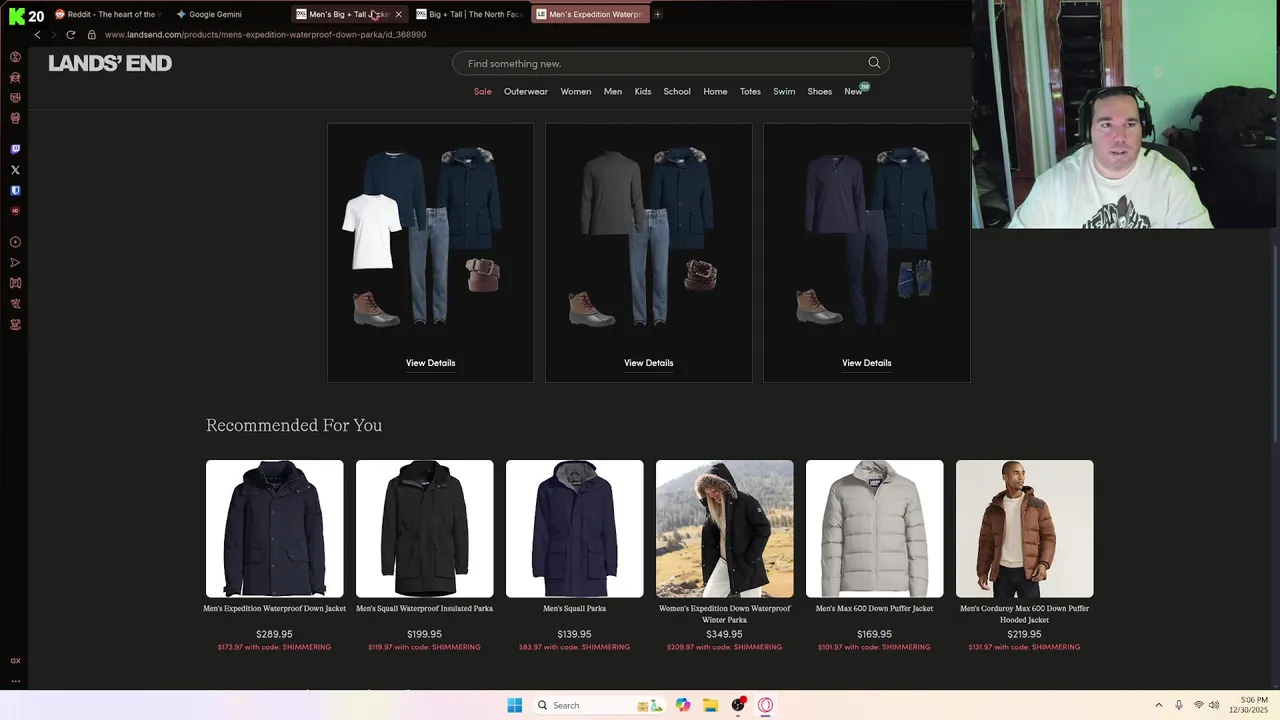The width and height of the screenshot is (1280, 720).
Task: Open the Women menu
Action: [576, 91]
